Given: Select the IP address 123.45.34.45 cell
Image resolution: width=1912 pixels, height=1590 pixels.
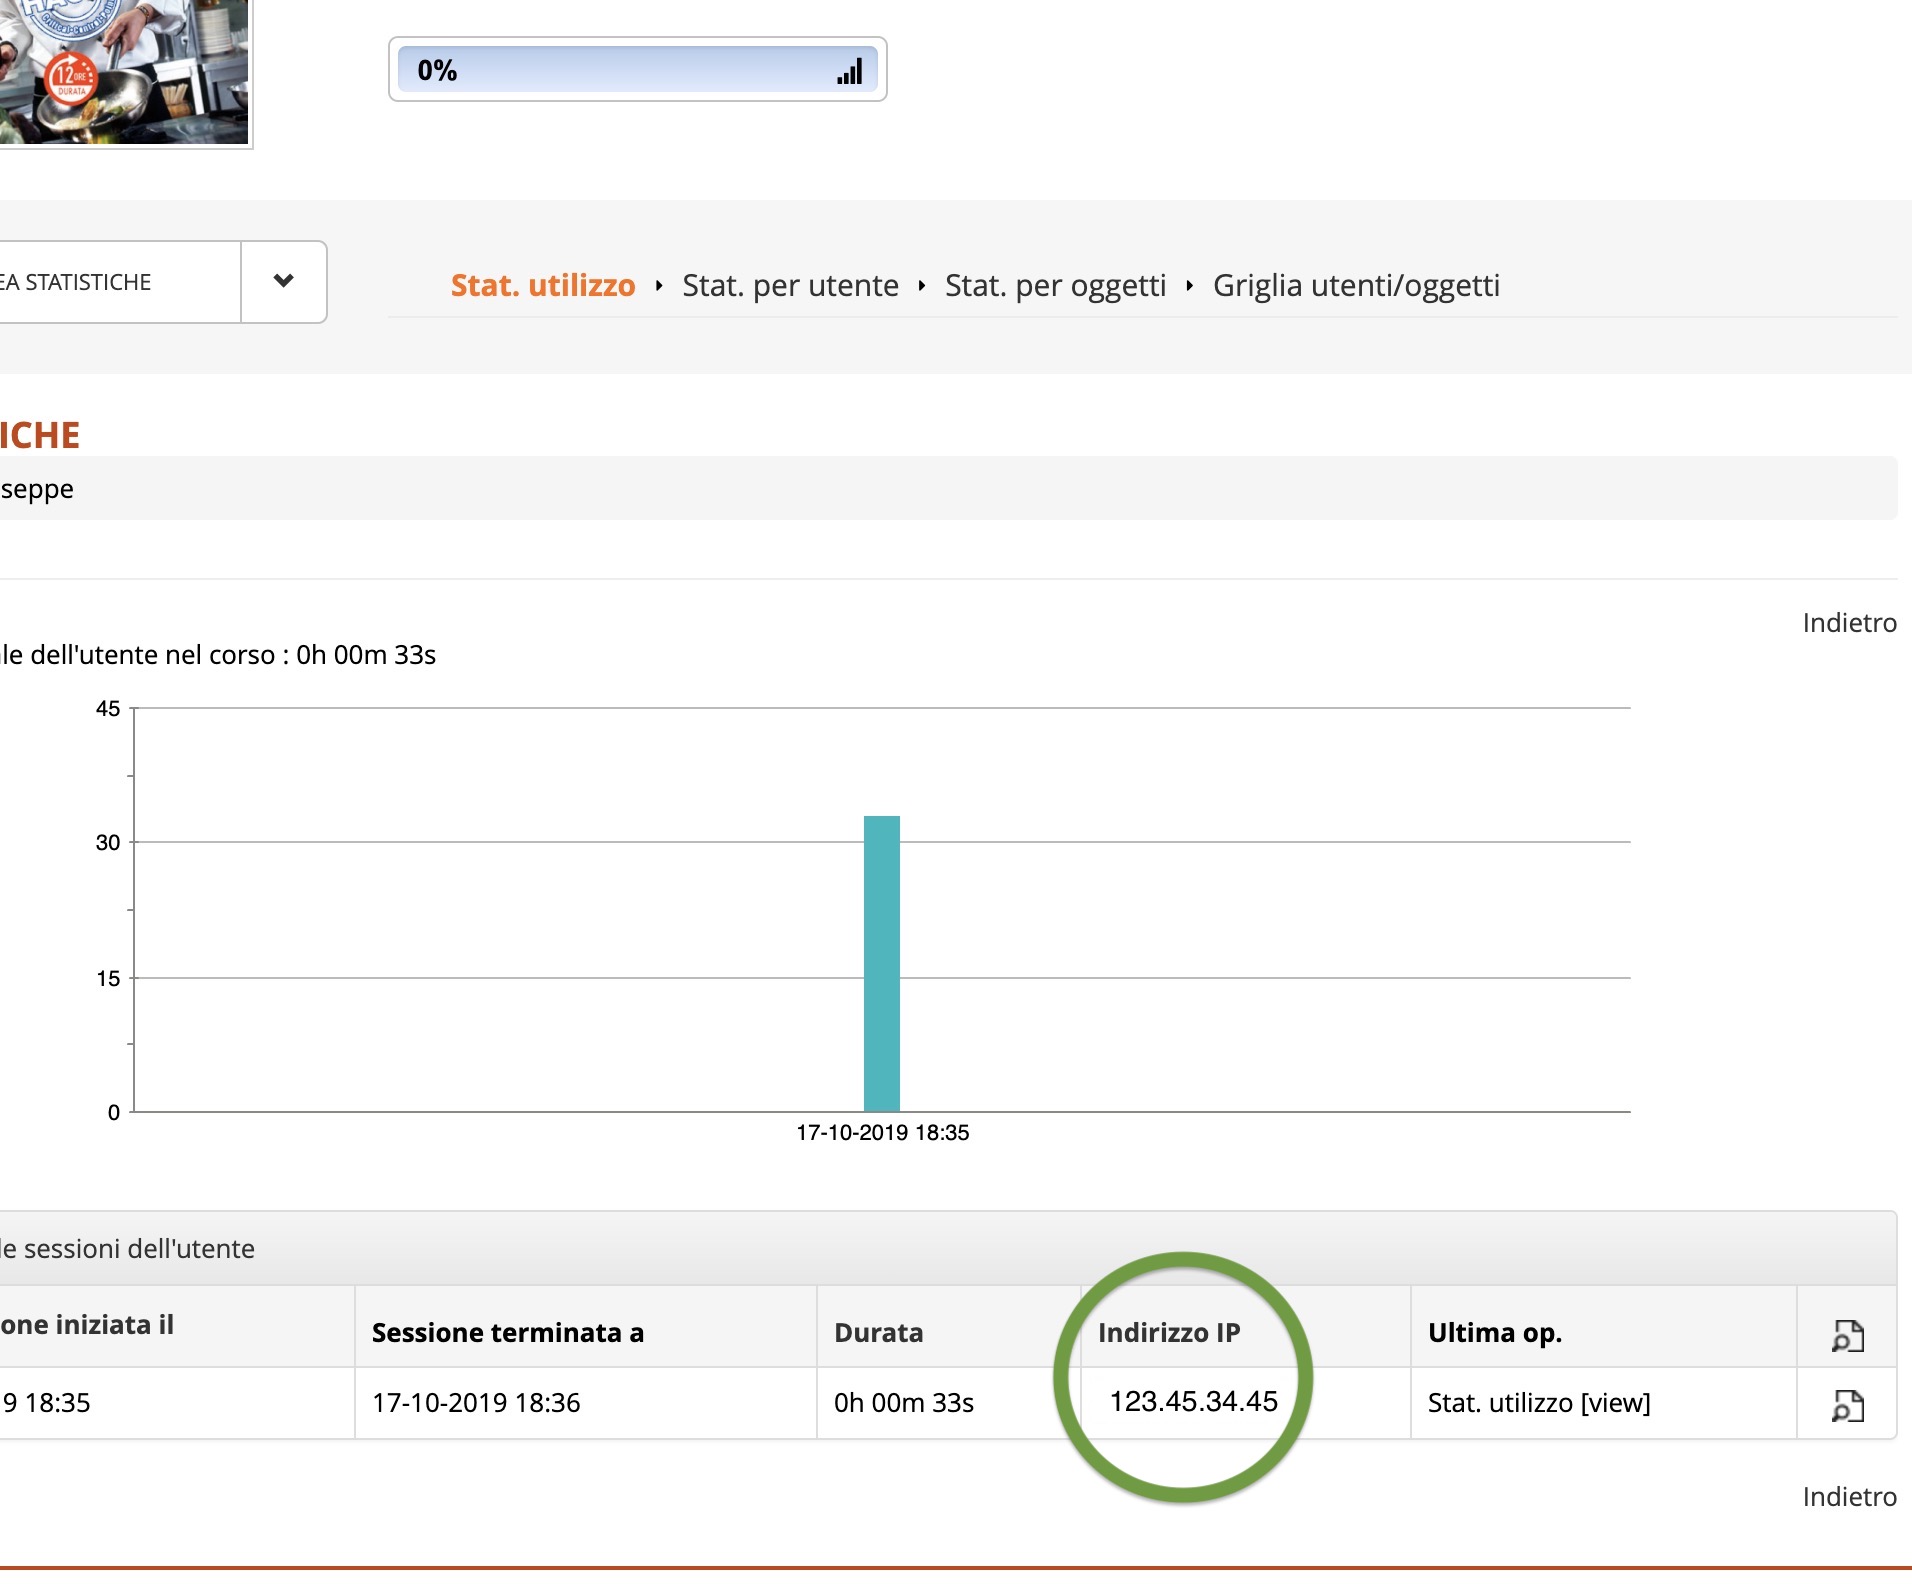Looking at the screenshot, I should tap(1193, 1402).
